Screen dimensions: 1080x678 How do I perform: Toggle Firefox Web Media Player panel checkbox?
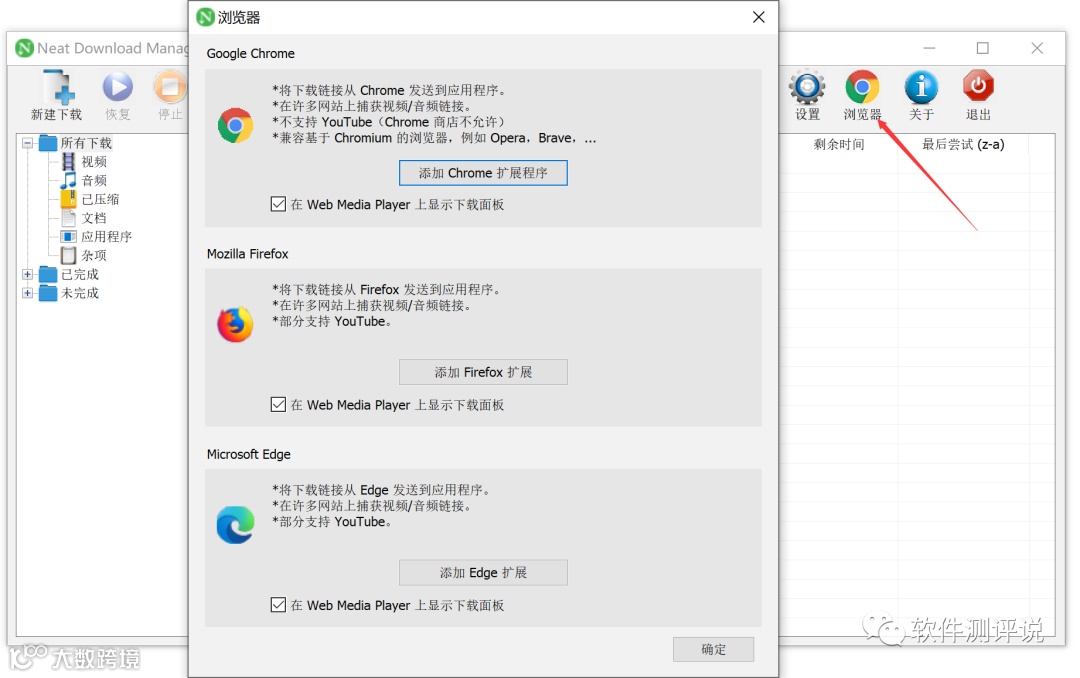(x=278, y=404)
